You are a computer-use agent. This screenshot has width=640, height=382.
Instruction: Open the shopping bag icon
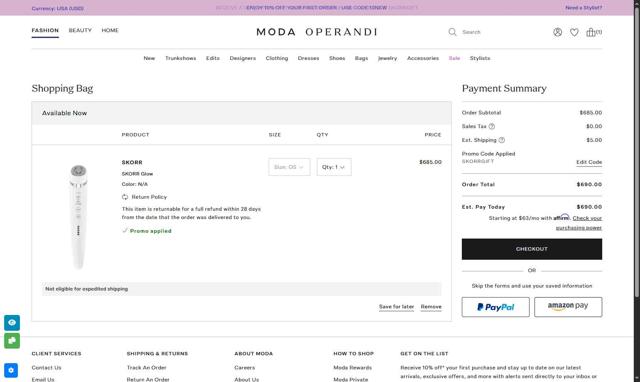[593, 32]
